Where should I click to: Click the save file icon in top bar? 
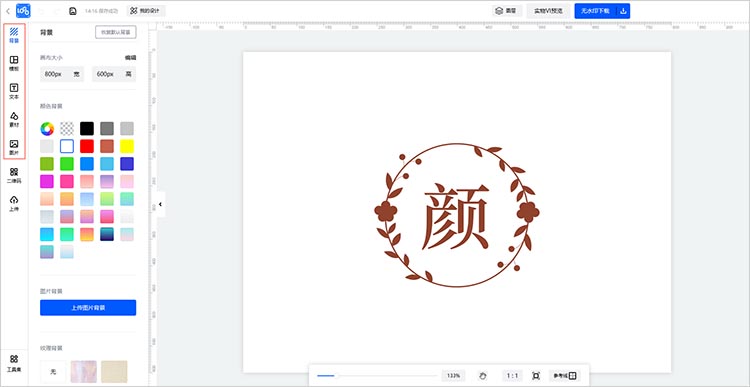(73, 11)
